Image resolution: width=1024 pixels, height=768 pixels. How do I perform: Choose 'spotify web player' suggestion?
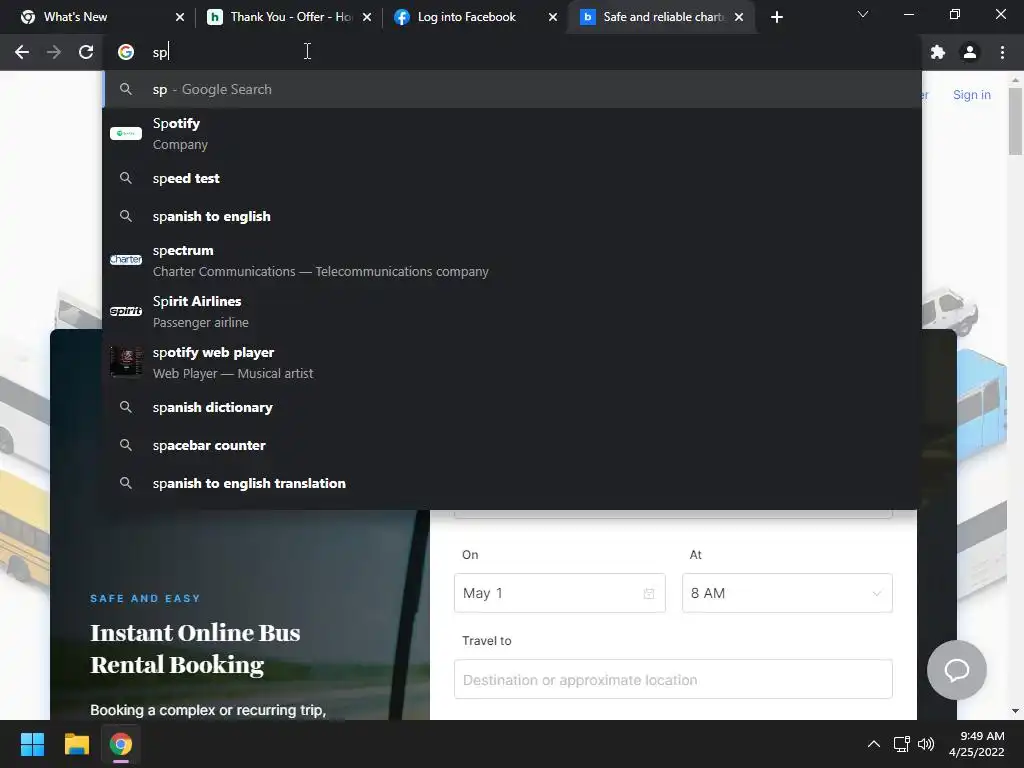(x=512, y=362)
